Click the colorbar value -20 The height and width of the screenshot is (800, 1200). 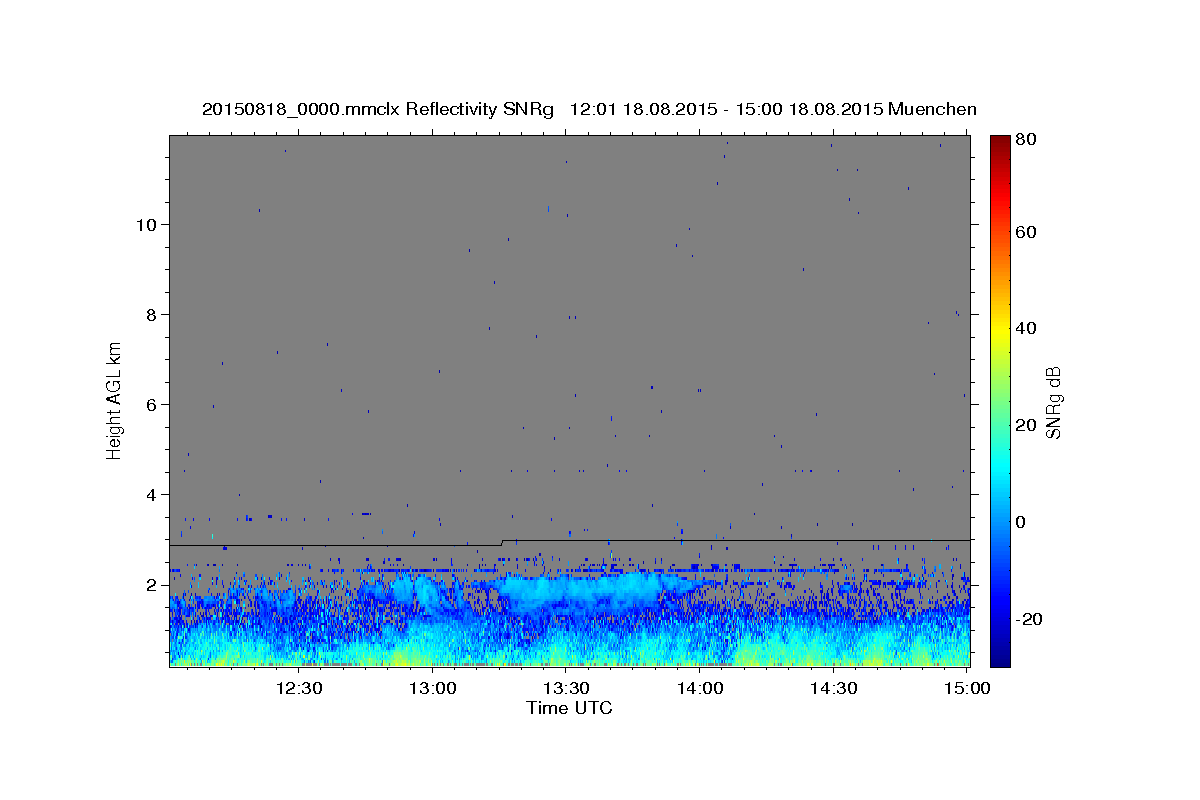click(1031, 619)
